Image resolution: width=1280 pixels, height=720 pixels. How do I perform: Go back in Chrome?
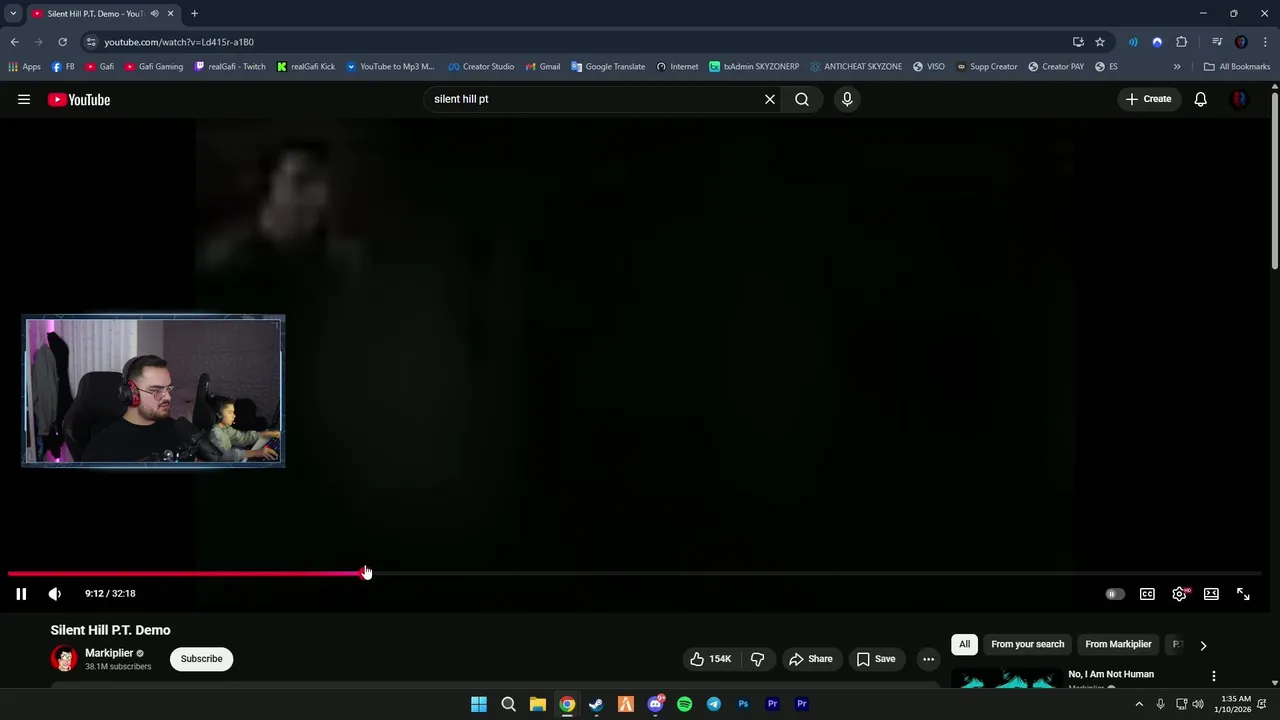(15, 42)
